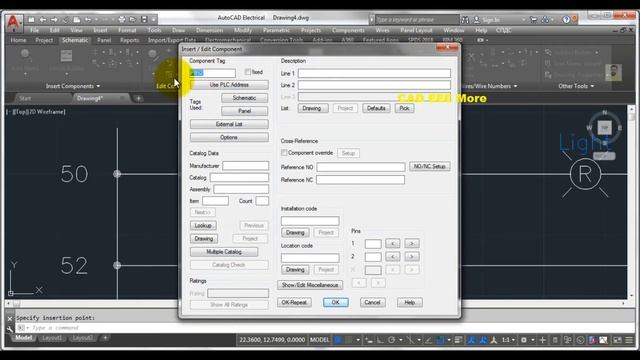Click the NO/NC Setup button
The width and height of the screenshot is (640, 360).
pyautogui.click(x=429, y=167)
